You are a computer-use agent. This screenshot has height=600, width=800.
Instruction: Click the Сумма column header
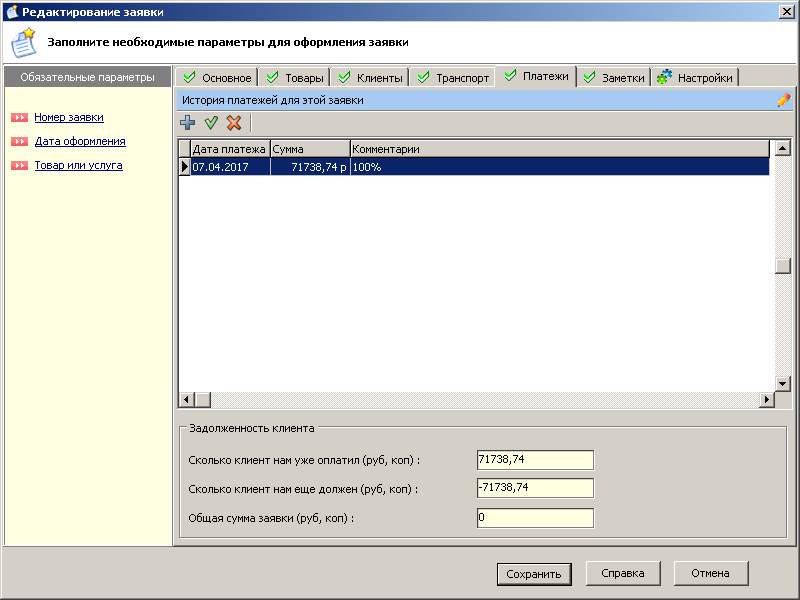click(x=310, y=149)
